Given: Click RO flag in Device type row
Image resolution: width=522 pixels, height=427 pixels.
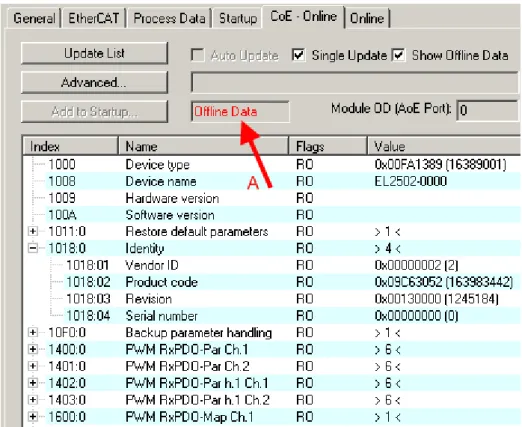Looking at the screenshot, I should 305,164.
